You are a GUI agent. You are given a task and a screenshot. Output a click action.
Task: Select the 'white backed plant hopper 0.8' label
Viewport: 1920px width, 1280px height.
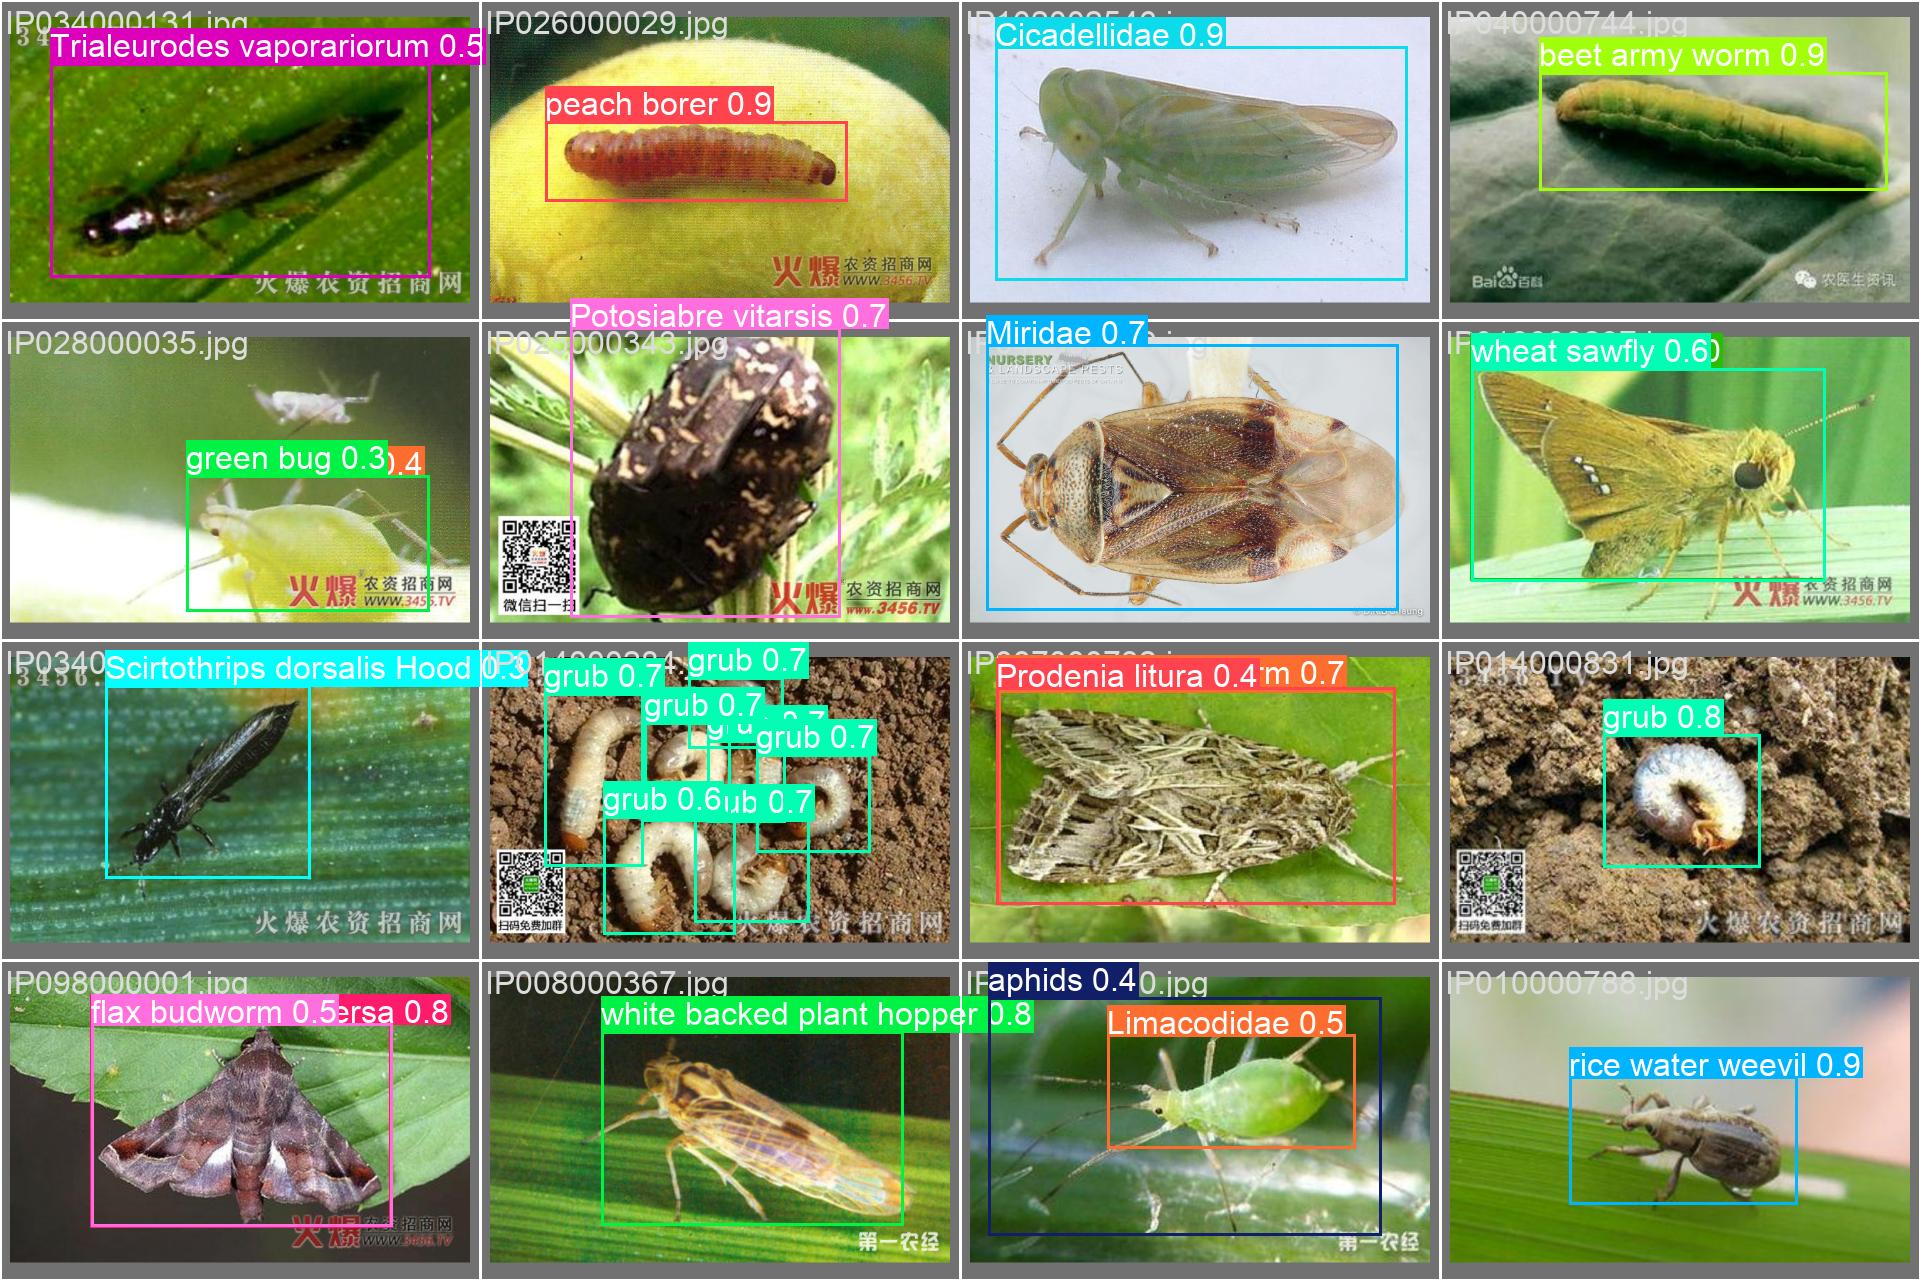(816, 1014)
